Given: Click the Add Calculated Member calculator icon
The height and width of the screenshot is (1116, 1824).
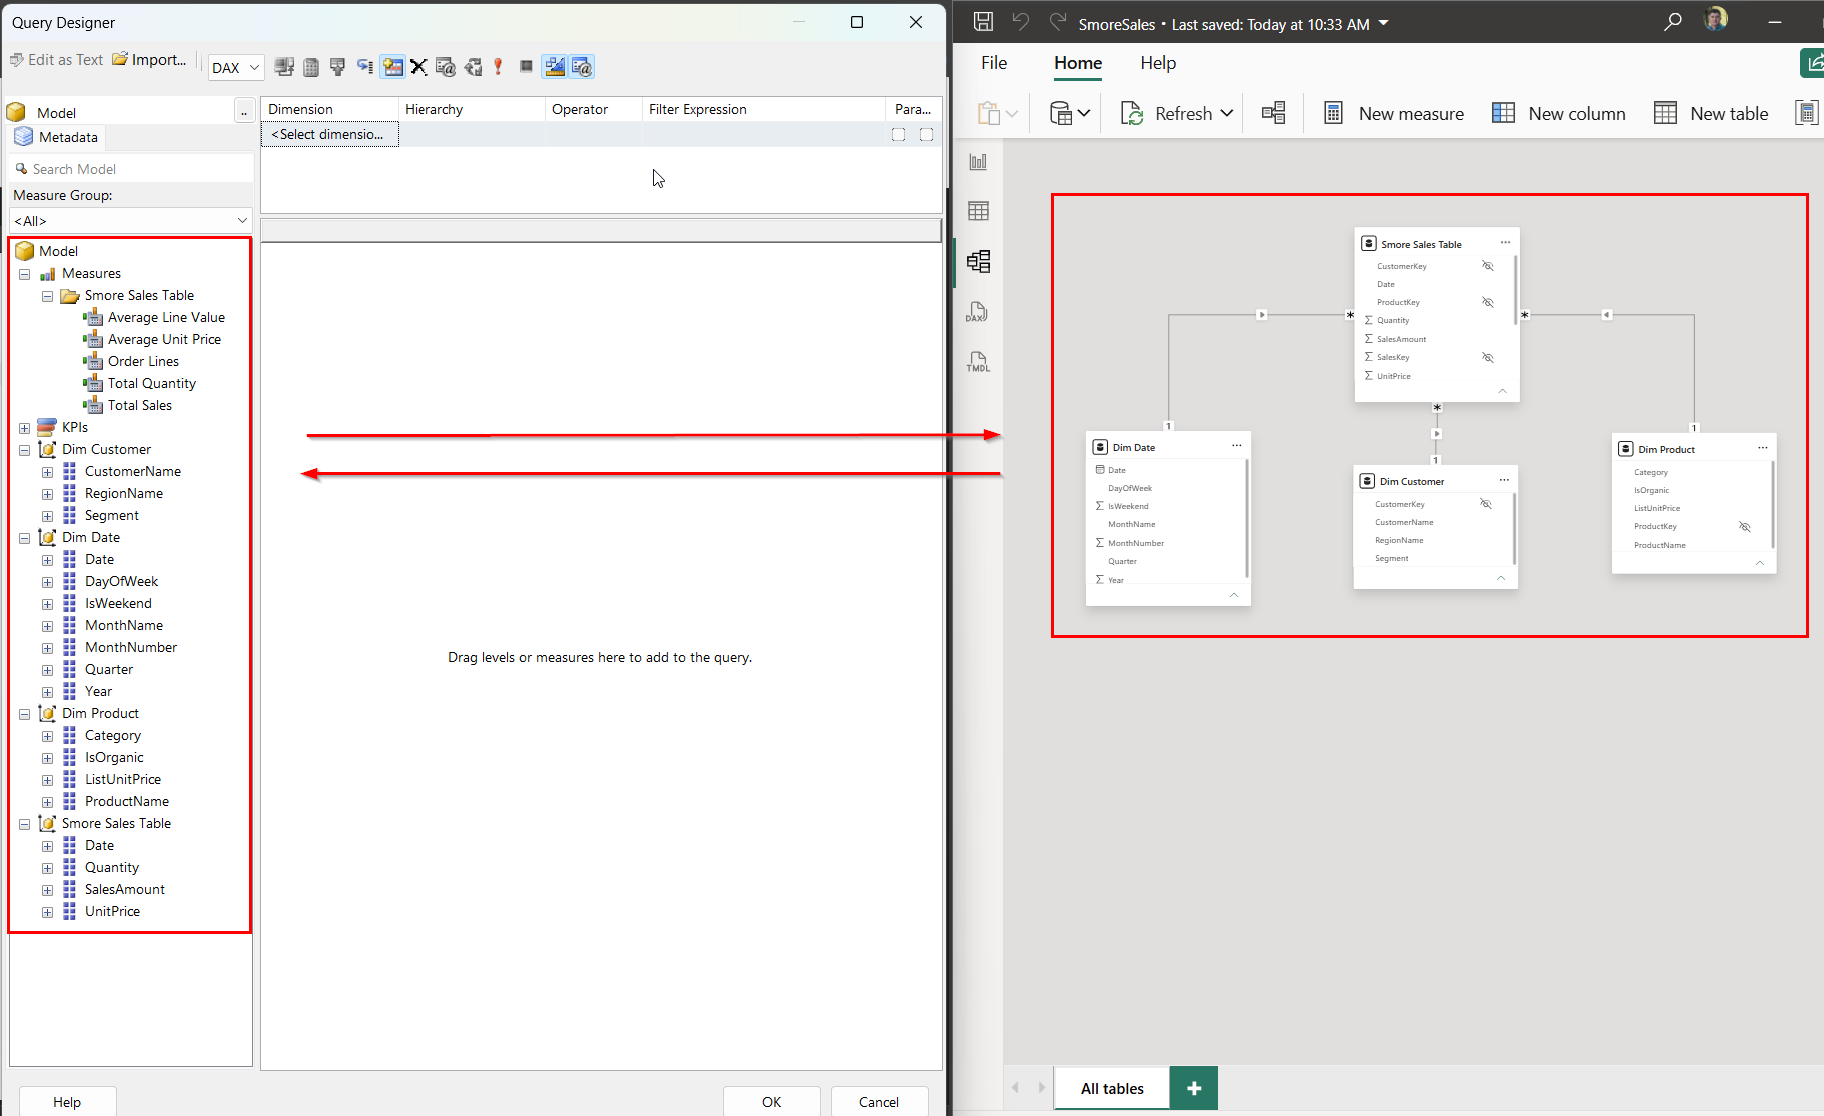Looking at the screenshot, I should coord(311,67).
